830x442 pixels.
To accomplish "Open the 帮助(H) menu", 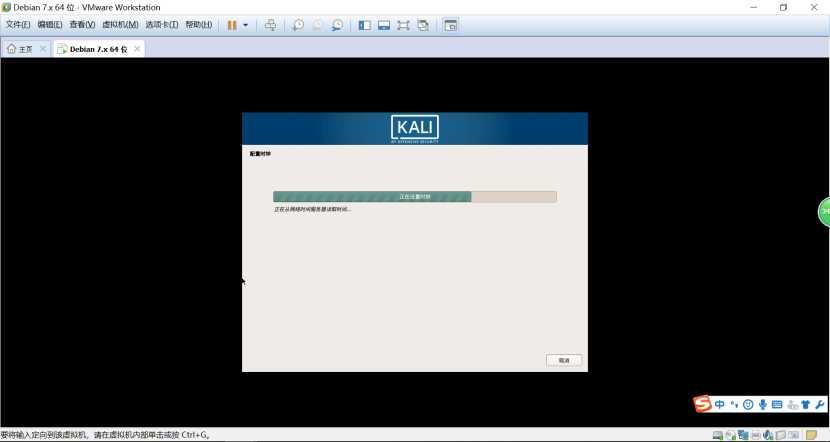I will coord(199,25).
